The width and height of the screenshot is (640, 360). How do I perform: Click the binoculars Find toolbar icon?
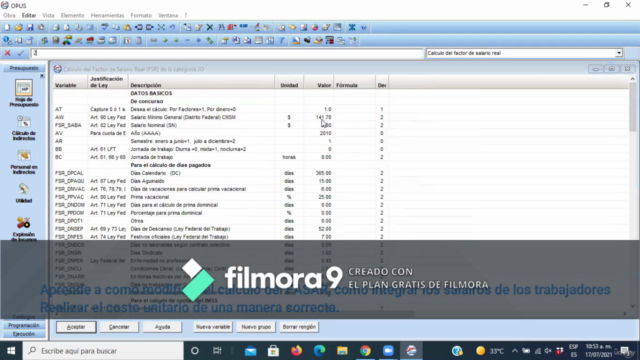[221, 27]
